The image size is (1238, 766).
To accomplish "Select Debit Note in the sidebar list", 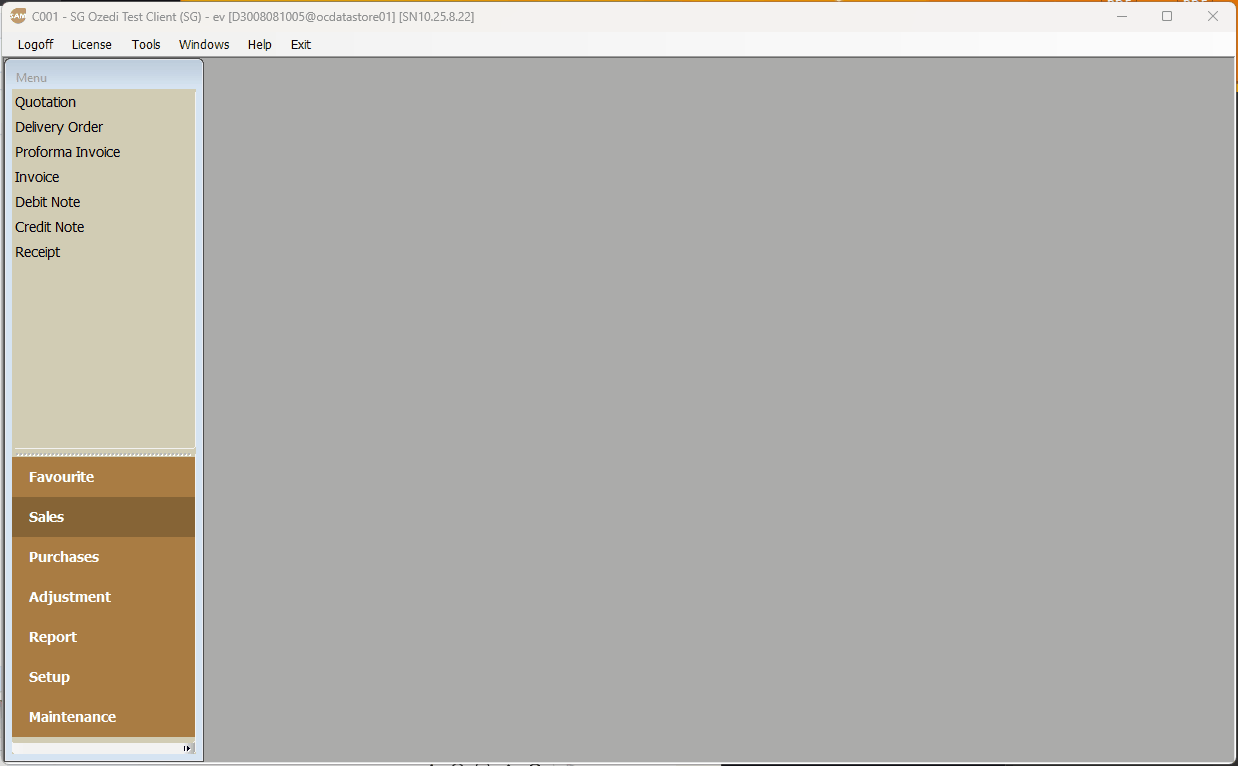I will pos(48,202).
